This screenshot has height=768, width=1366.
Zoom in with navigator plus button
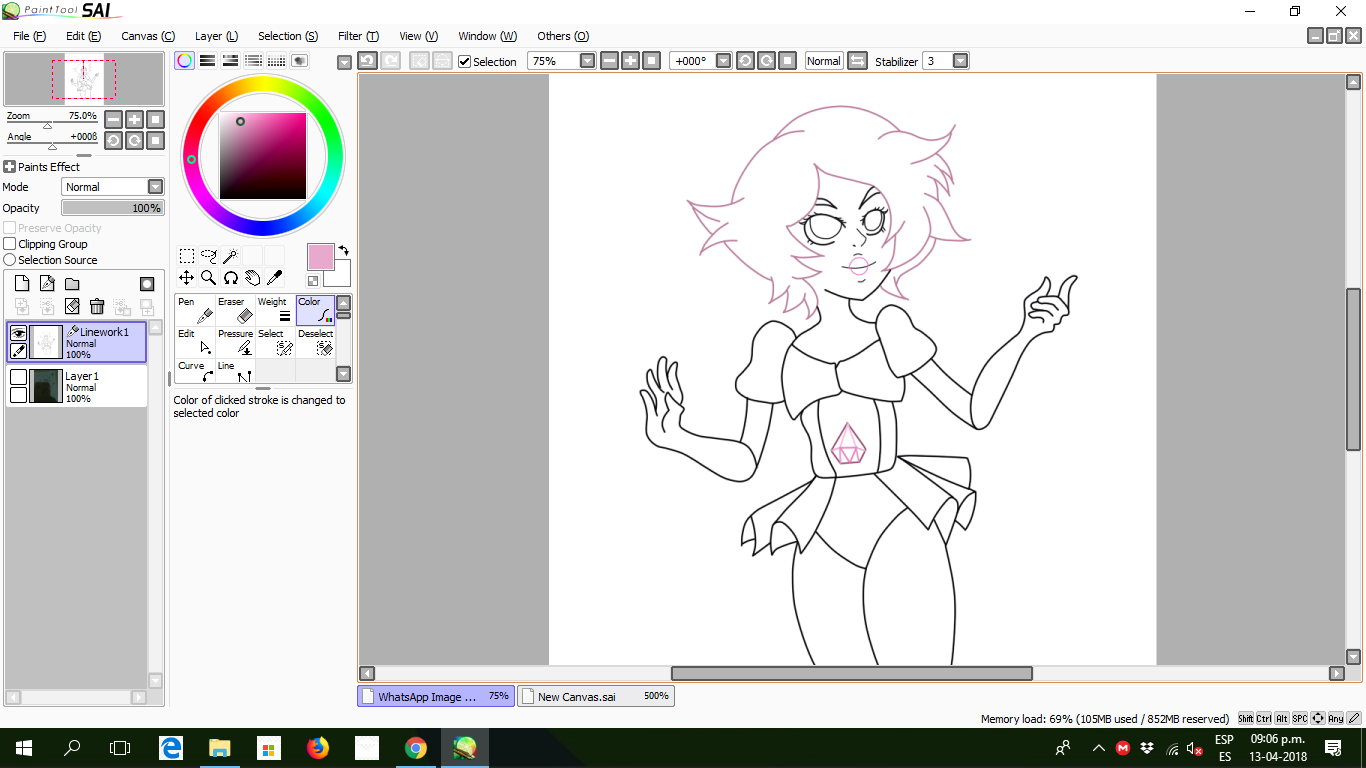[134, 119]
